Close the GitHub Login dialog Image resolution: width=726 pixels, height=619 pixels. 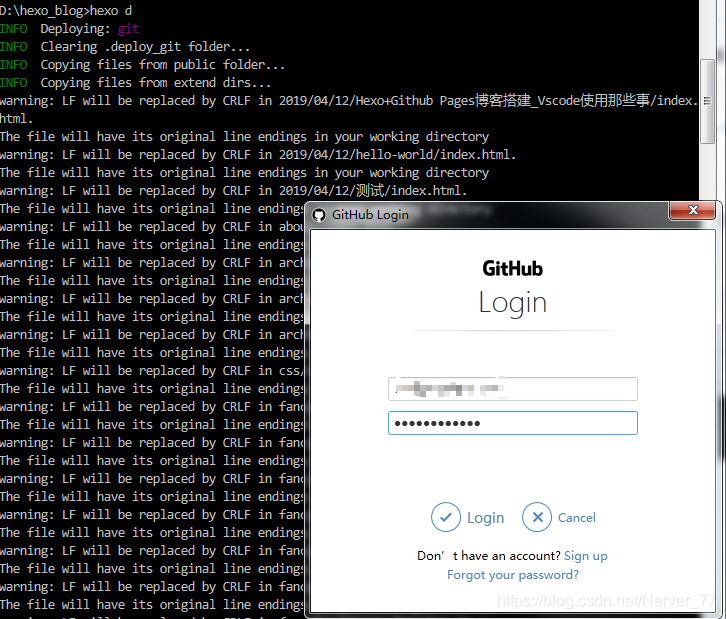click(693, 210)
